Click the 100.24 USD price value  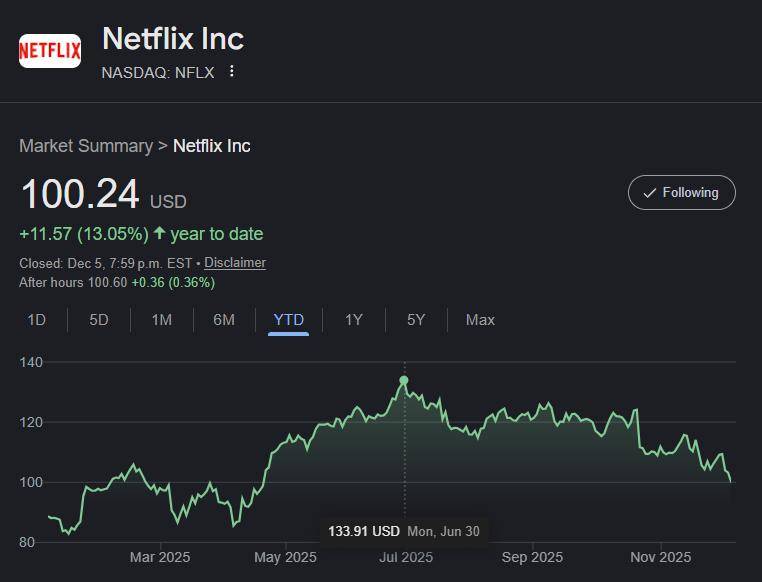click(x=80, y=194)
